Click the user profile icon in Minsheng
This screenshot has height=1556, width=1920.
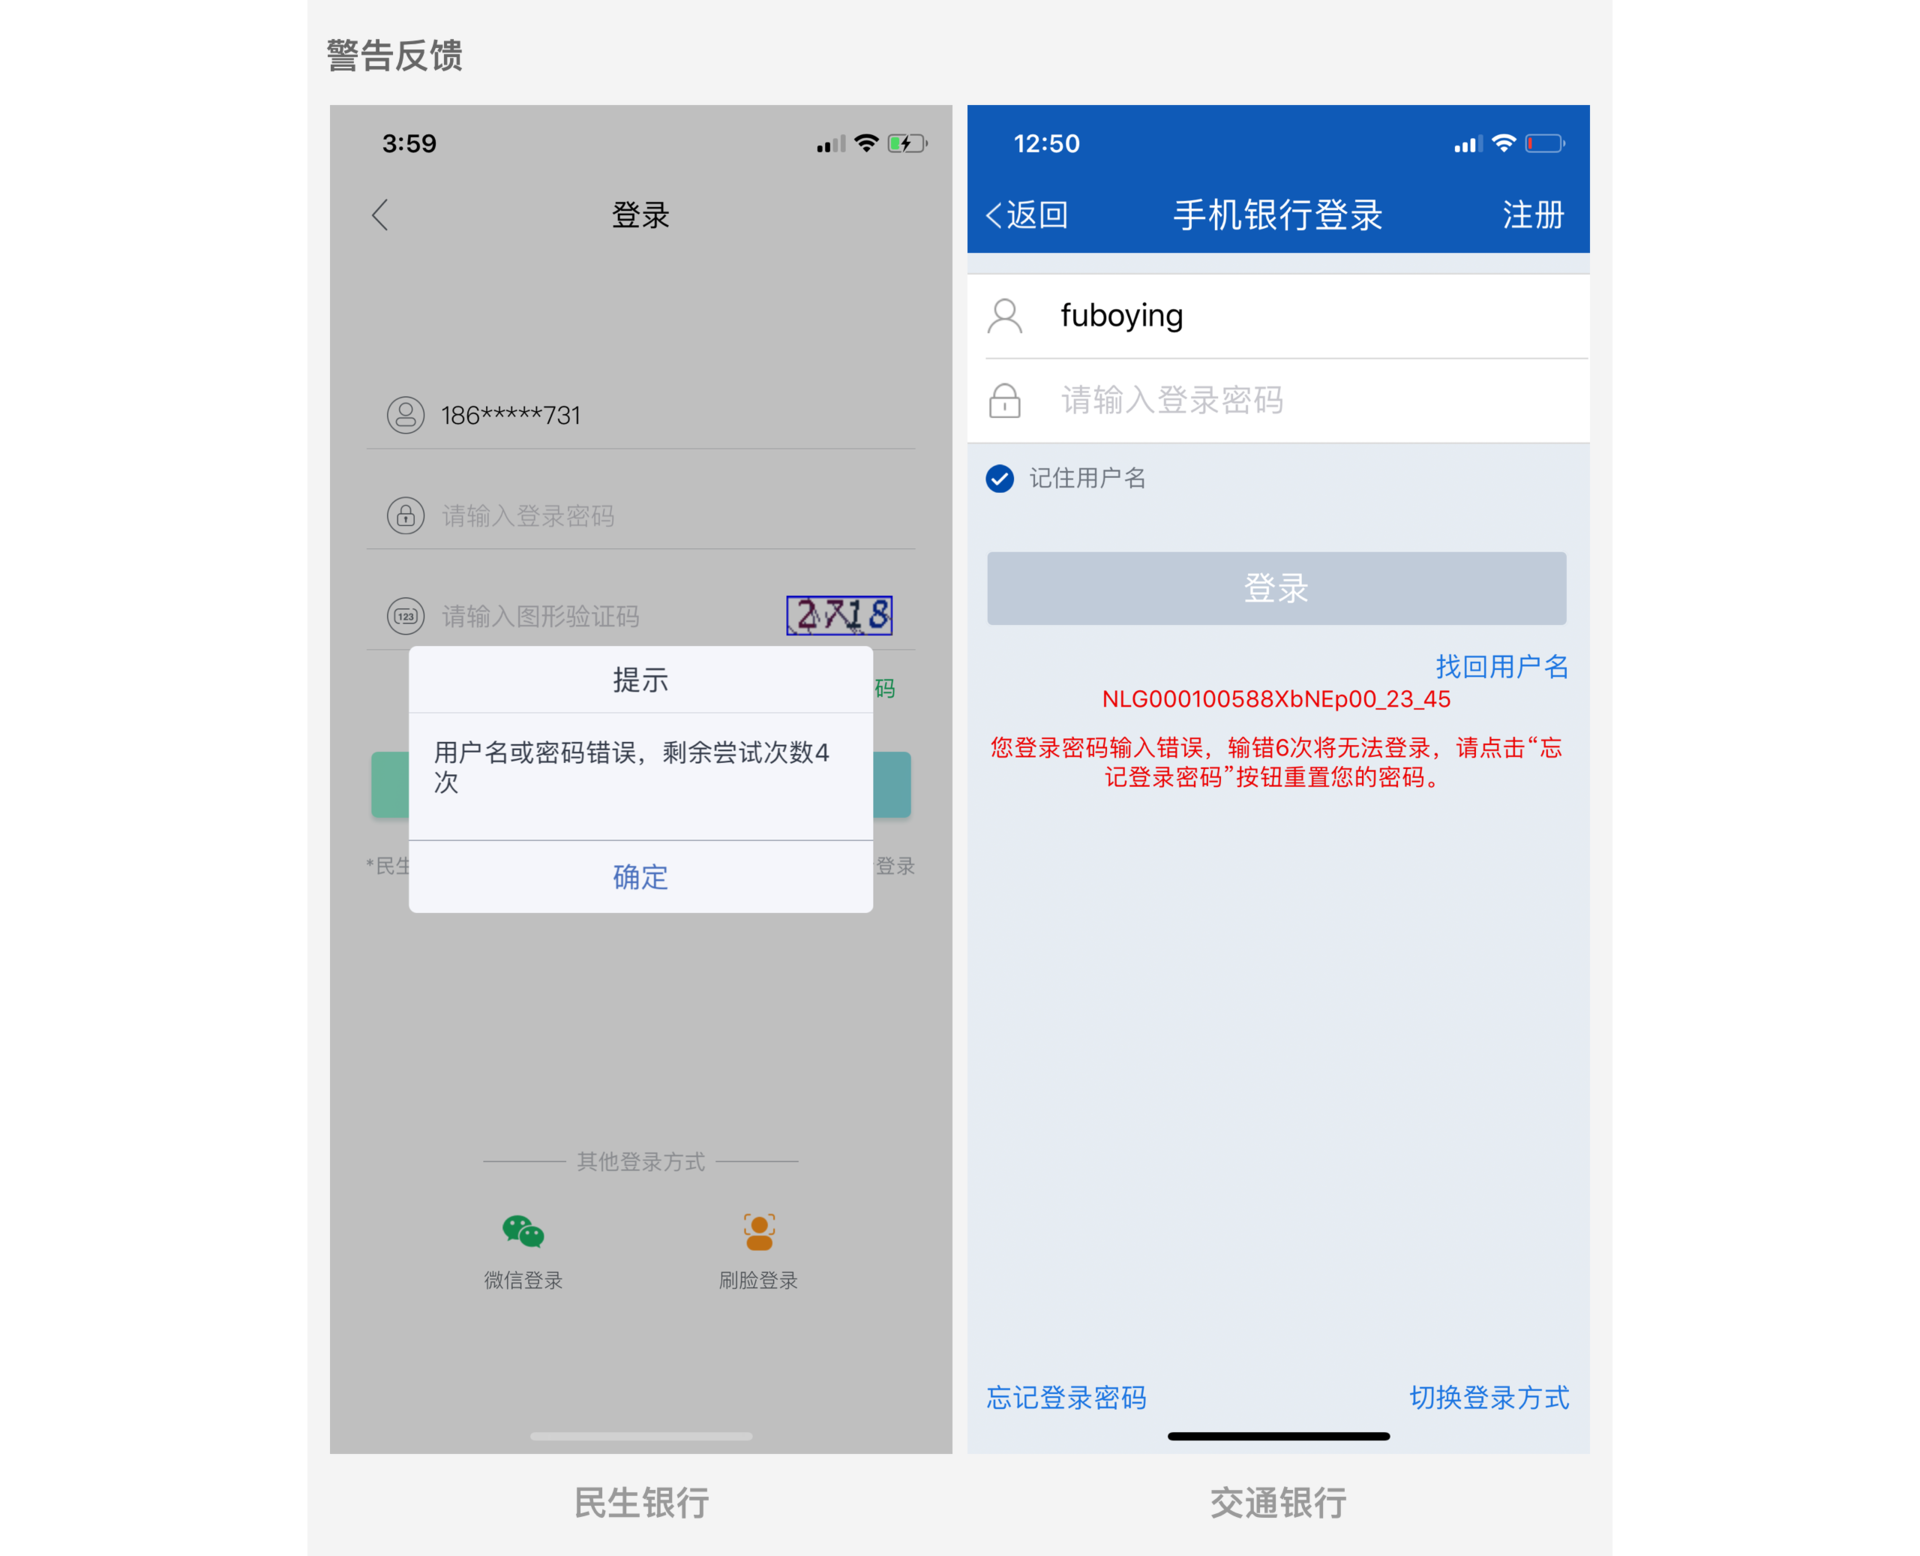click(x=405, y=413)
